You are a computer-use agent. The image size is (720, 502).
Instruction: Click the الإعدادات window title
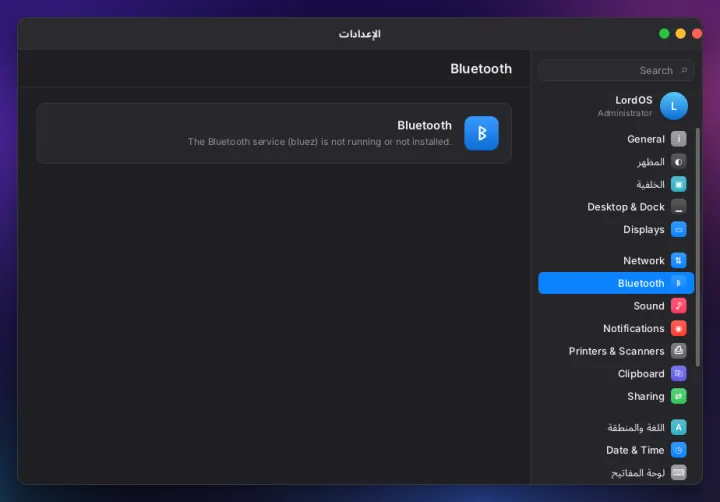[x=360, y=34]
